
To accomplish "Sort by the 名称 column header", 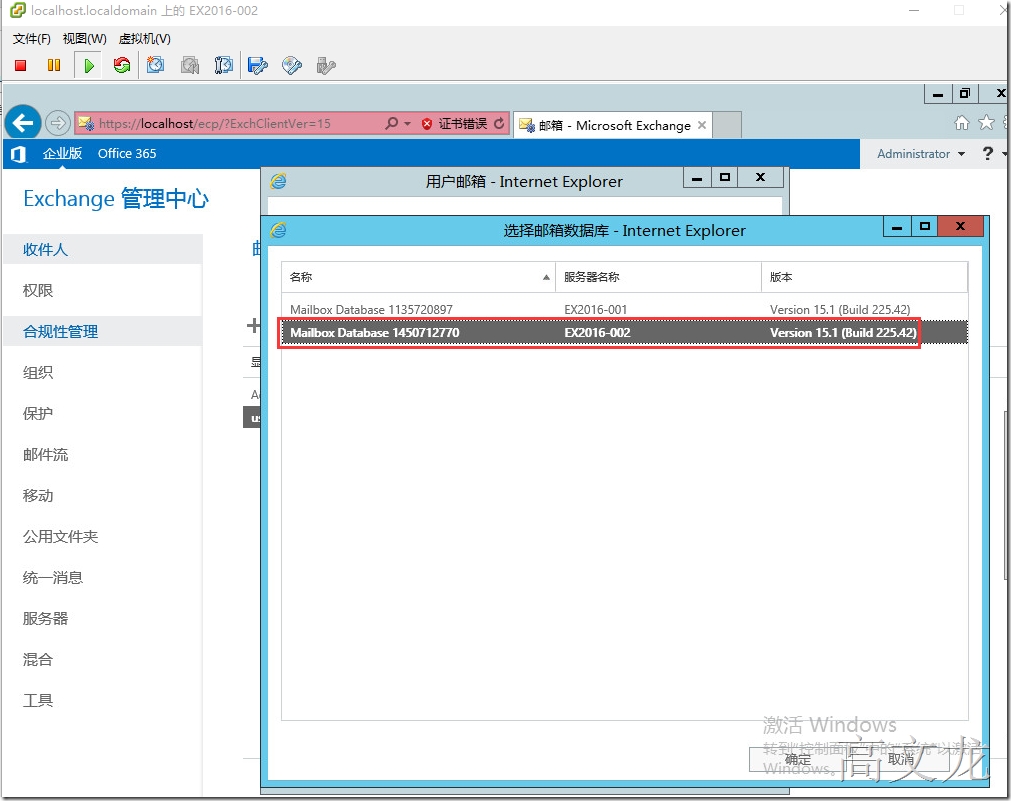I will (x=418, y=277).
